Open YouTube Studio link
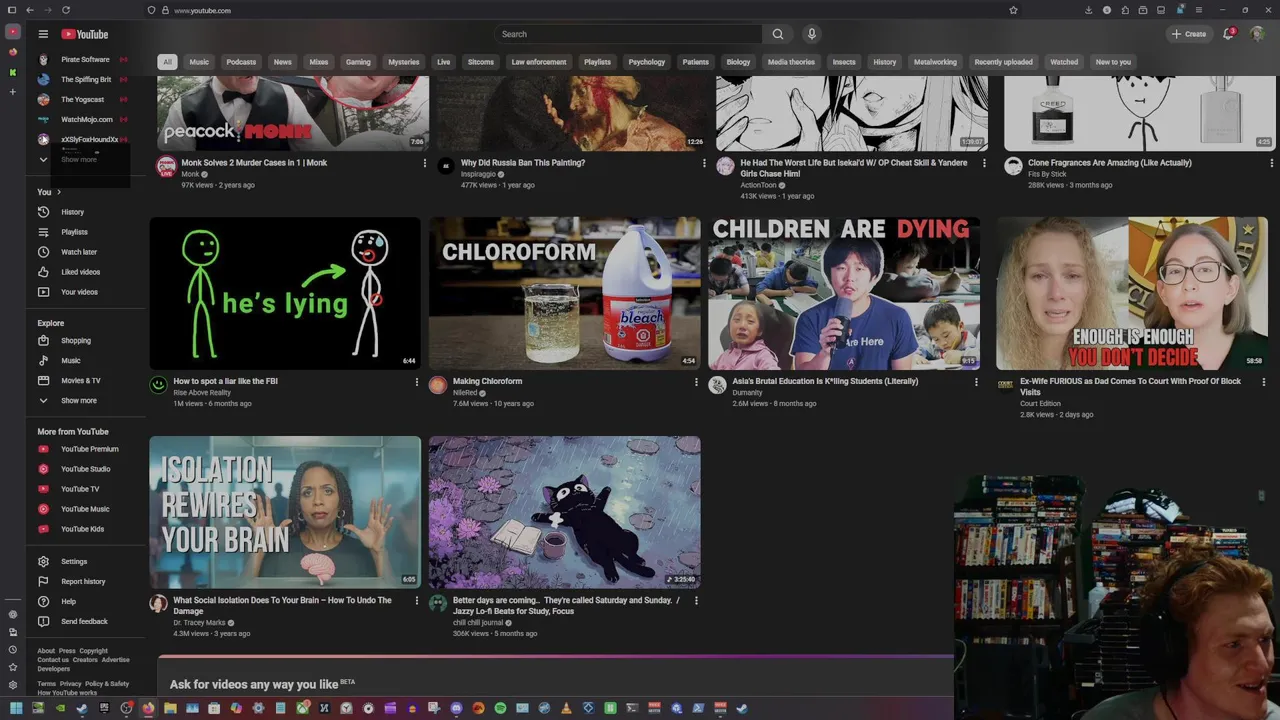Image resolution: width=1280 pixels, height=720 pixels. [x=84, y=469]
